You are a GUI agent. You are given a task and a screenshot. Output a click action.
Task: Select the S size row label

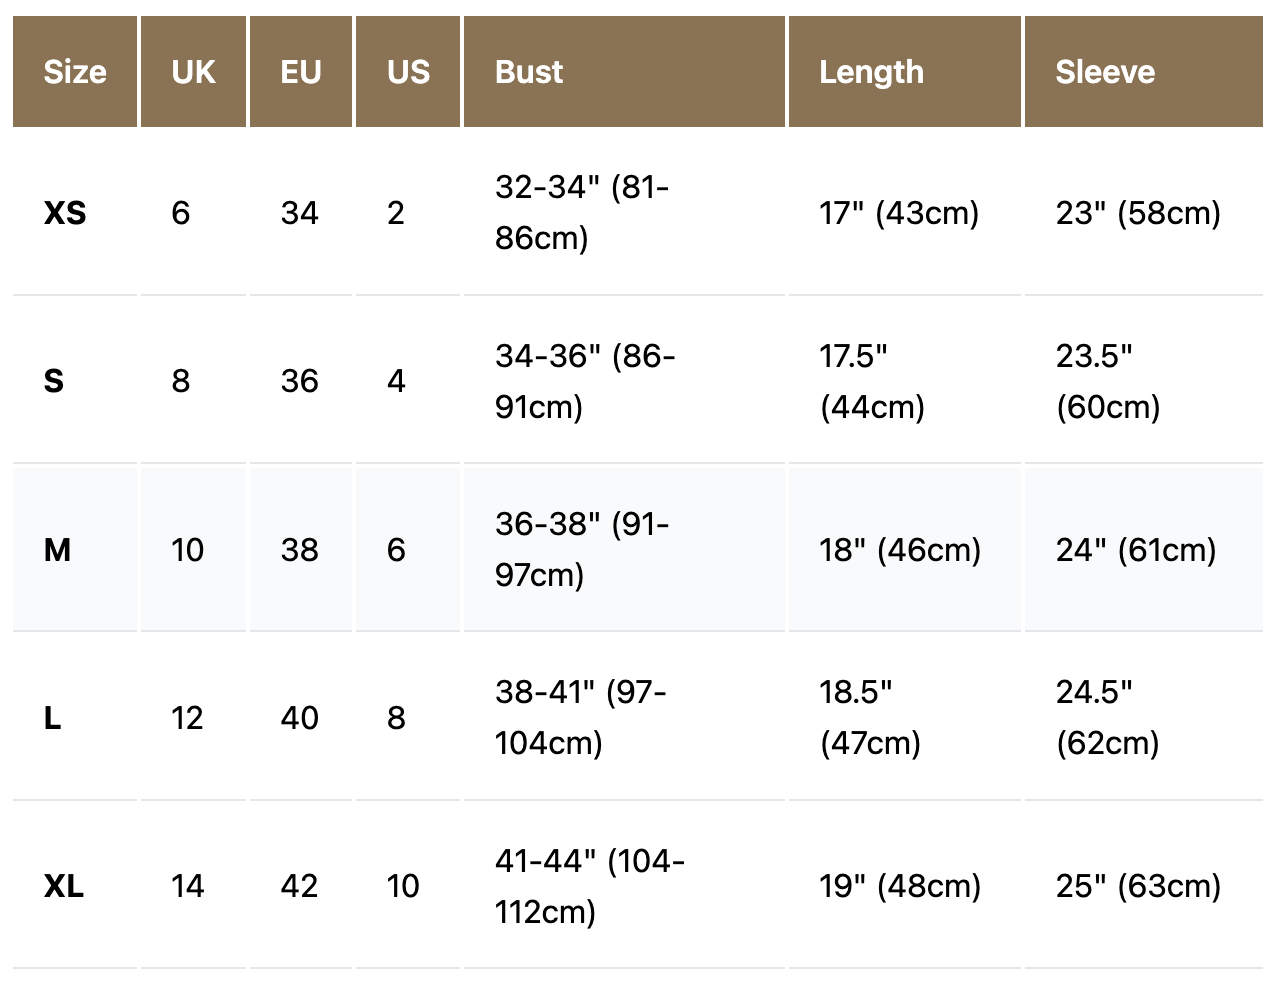(x=54, y=381)
